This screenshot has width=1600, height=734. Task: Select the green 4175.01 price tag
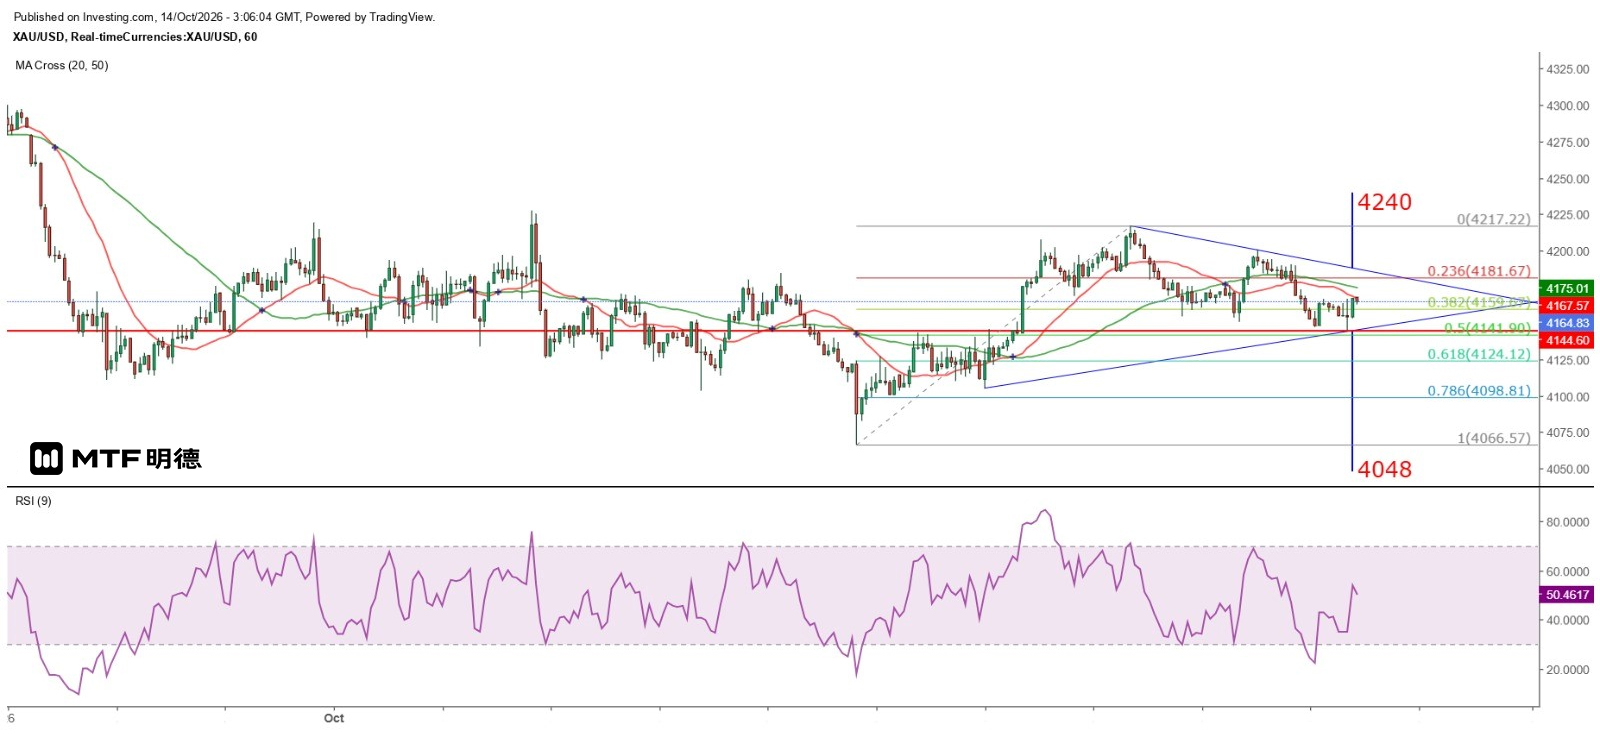(1567, 288)
